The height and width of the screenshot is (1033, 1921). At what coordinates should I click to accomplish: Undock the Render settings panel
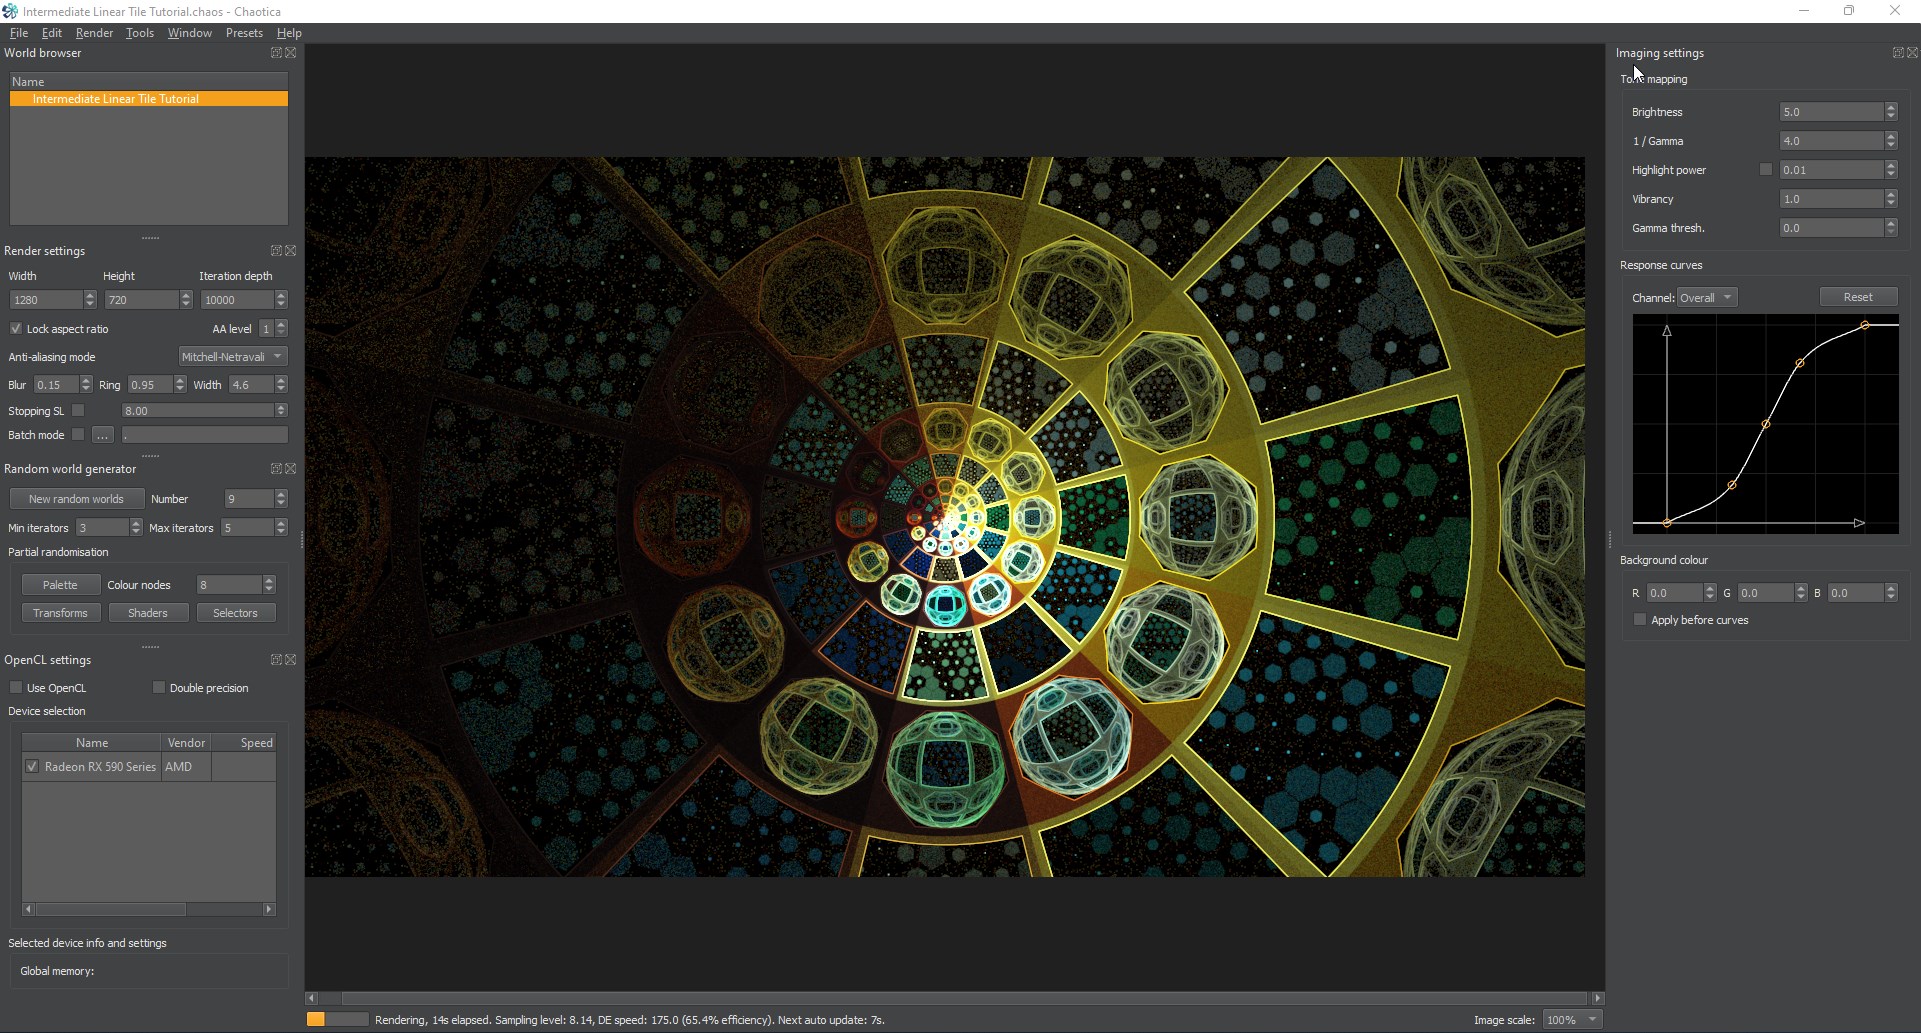coord(276,251)
